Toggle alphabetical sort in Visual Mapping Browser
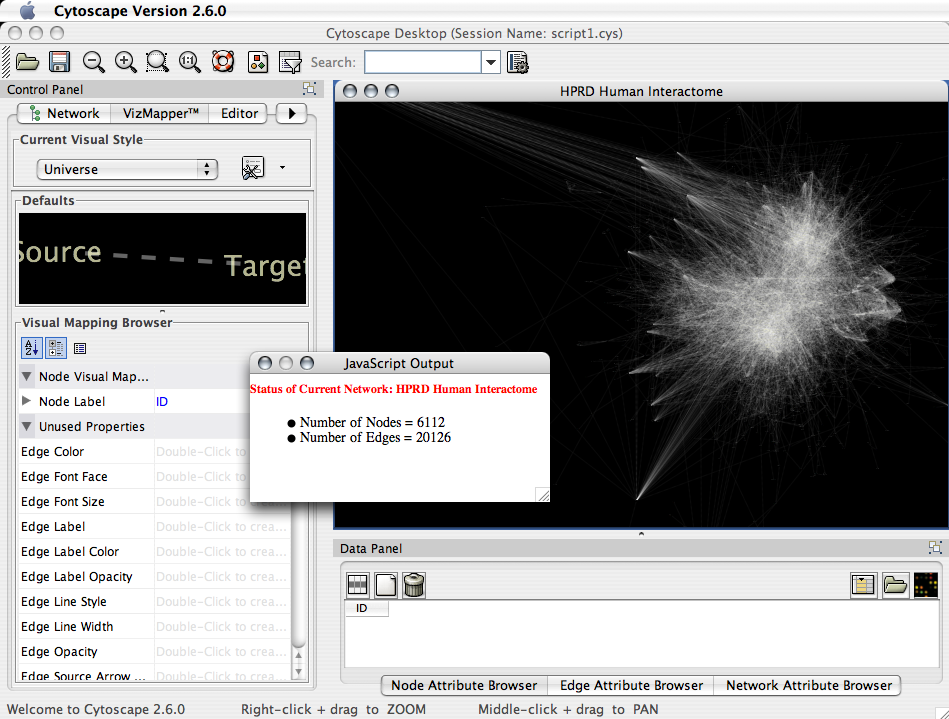The image size is (949, 719). pos(31,348)
